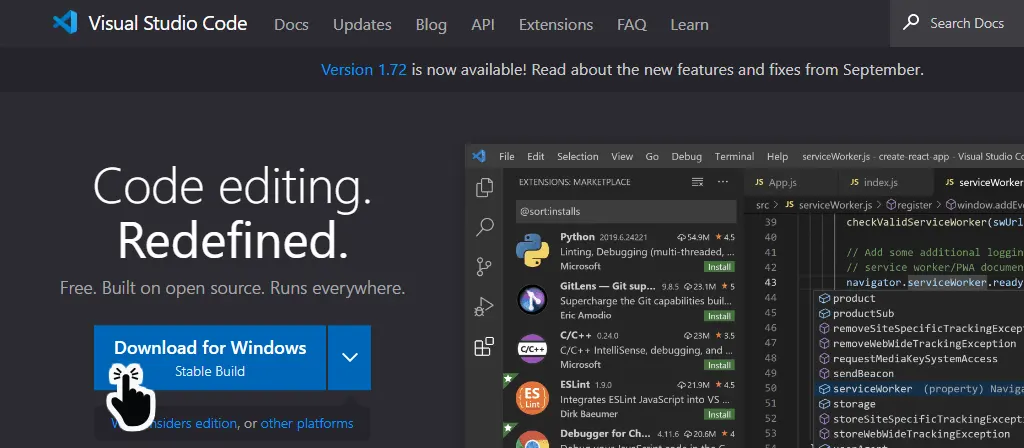This screenshot has height=448, width=1024.
Task: Go to the Blog page
Action: (431, 25)
